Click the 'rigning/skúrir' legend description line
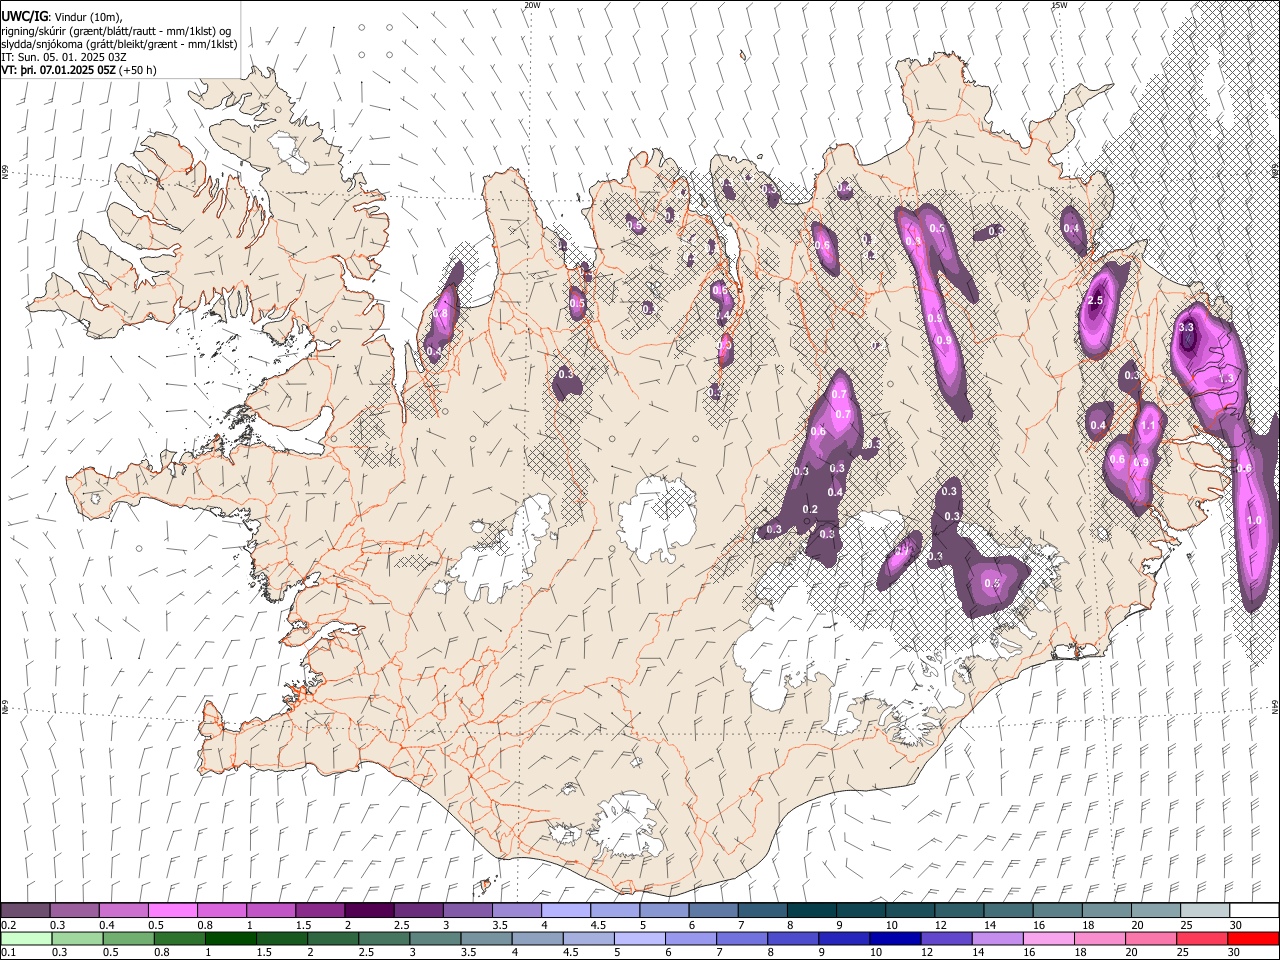1280x960 pixels. point(116,30)
